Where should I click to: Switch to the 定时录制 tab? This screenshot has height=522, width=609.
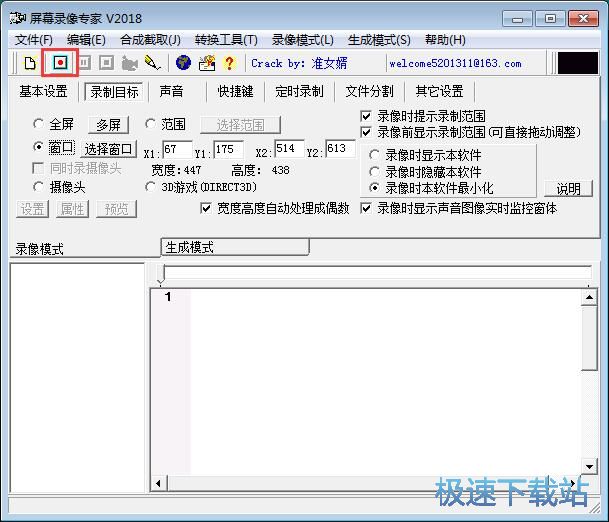click(x=299, y=92)
